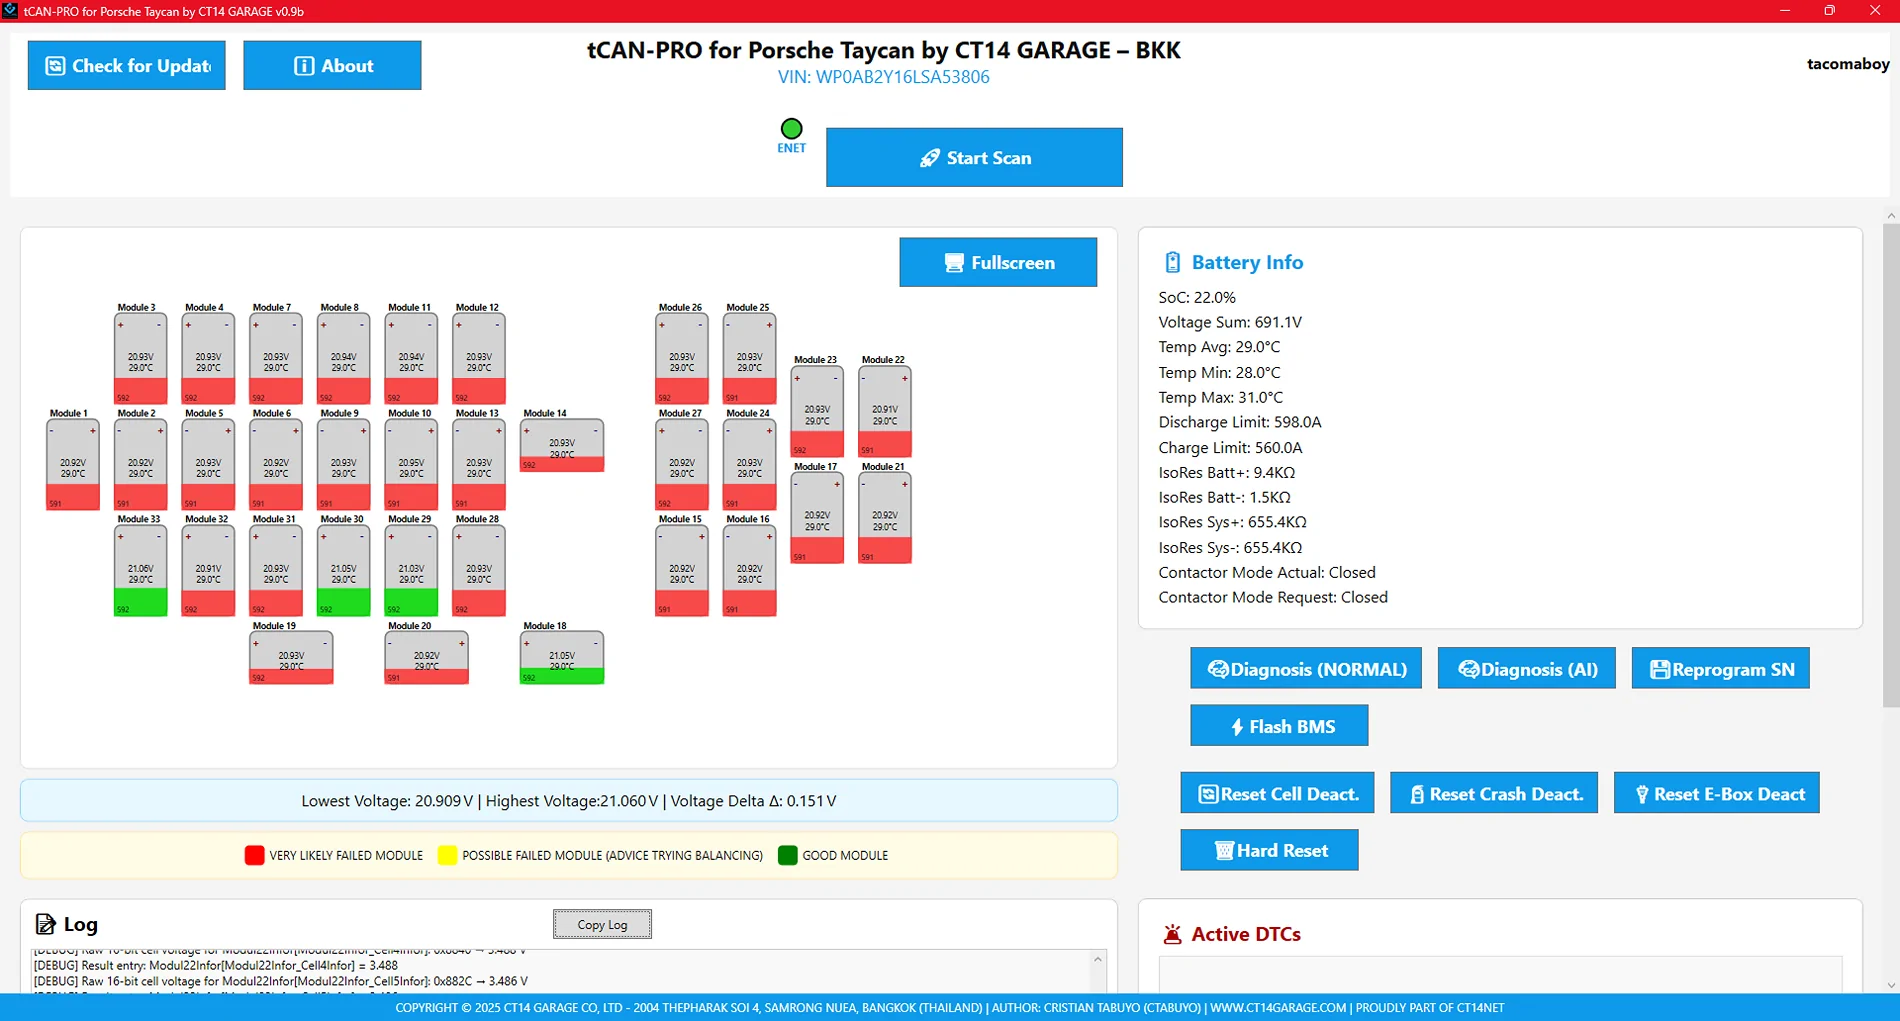The width and height of the screenshot is (1900, 1021).
Task: Click yellow Possible Failed Module legend swatch
Action: 447,855
